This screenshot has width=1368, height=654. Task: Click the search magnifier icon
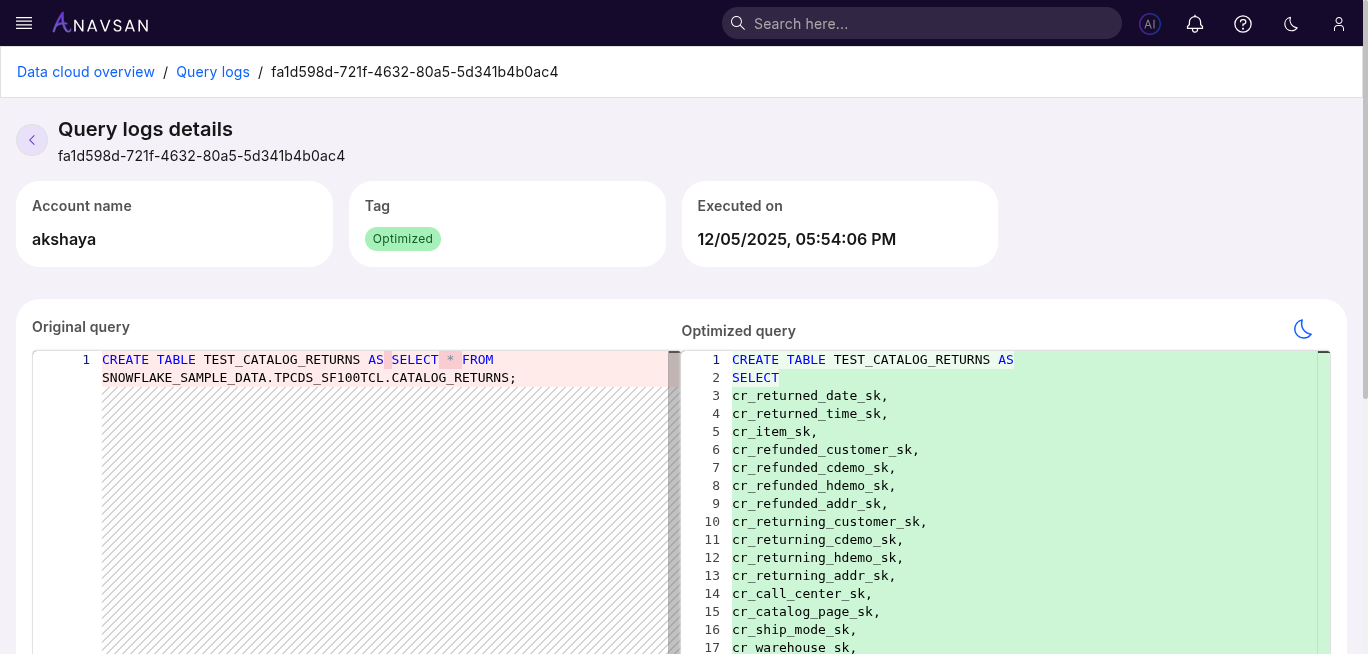coord(737,23)
